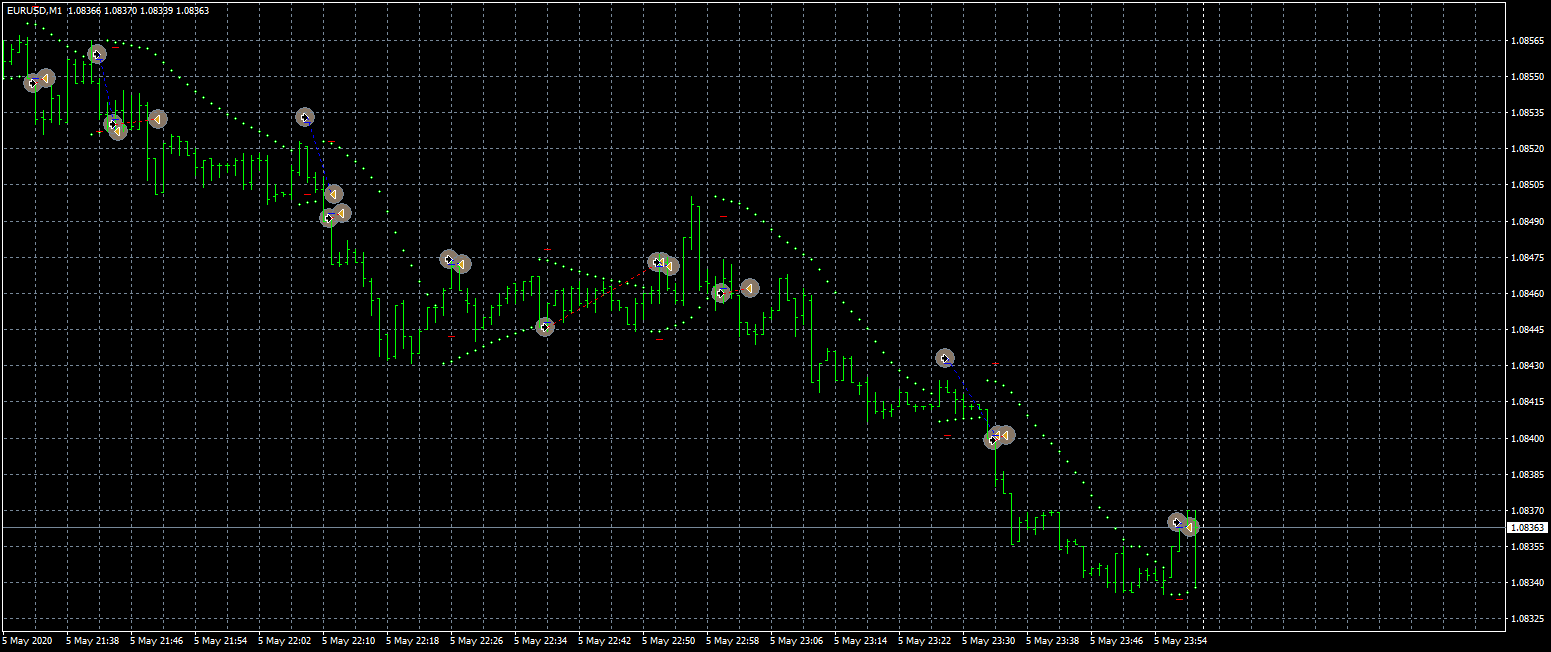Viewport: 1551px width, 652px height.
Task: Click the 5 May 22:50 time label
Action: (x=669, y=640)
